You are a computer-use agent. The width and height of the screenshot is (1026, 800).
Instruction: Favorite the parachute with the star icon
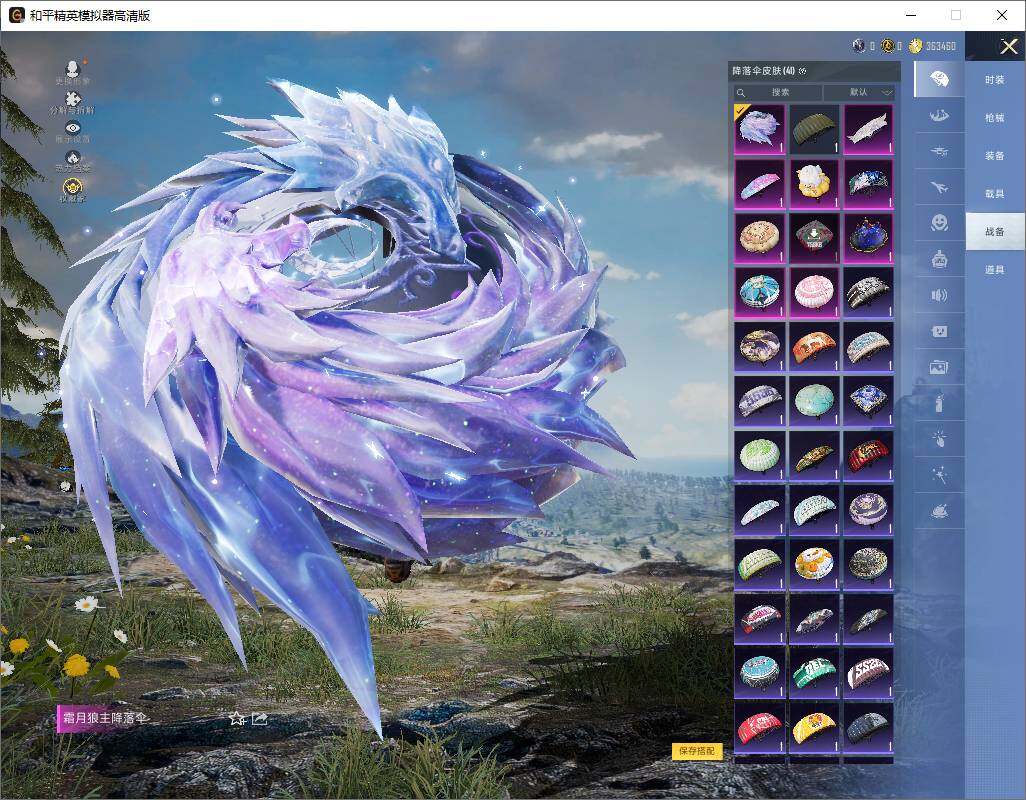tap(237, 719)
